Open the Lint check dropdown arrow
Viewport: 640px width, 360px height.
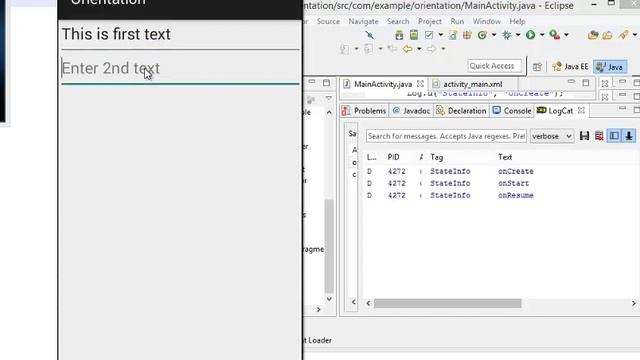pos(440,35)
